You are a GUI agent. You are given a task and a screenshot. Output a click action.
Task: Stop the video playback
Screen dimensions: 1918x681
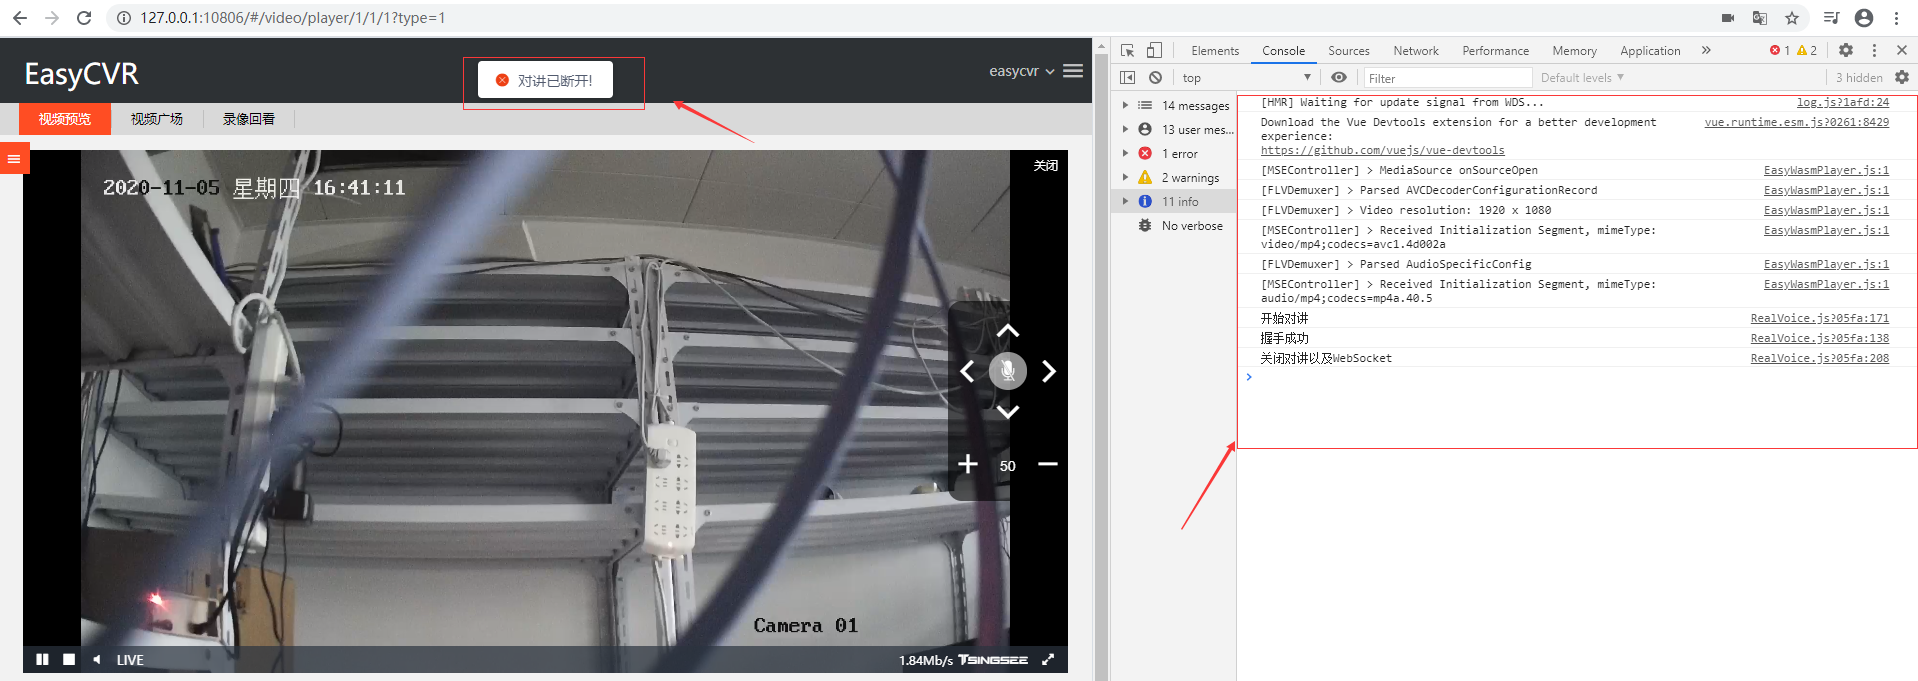pyautogui.click(x=69, y=659)
